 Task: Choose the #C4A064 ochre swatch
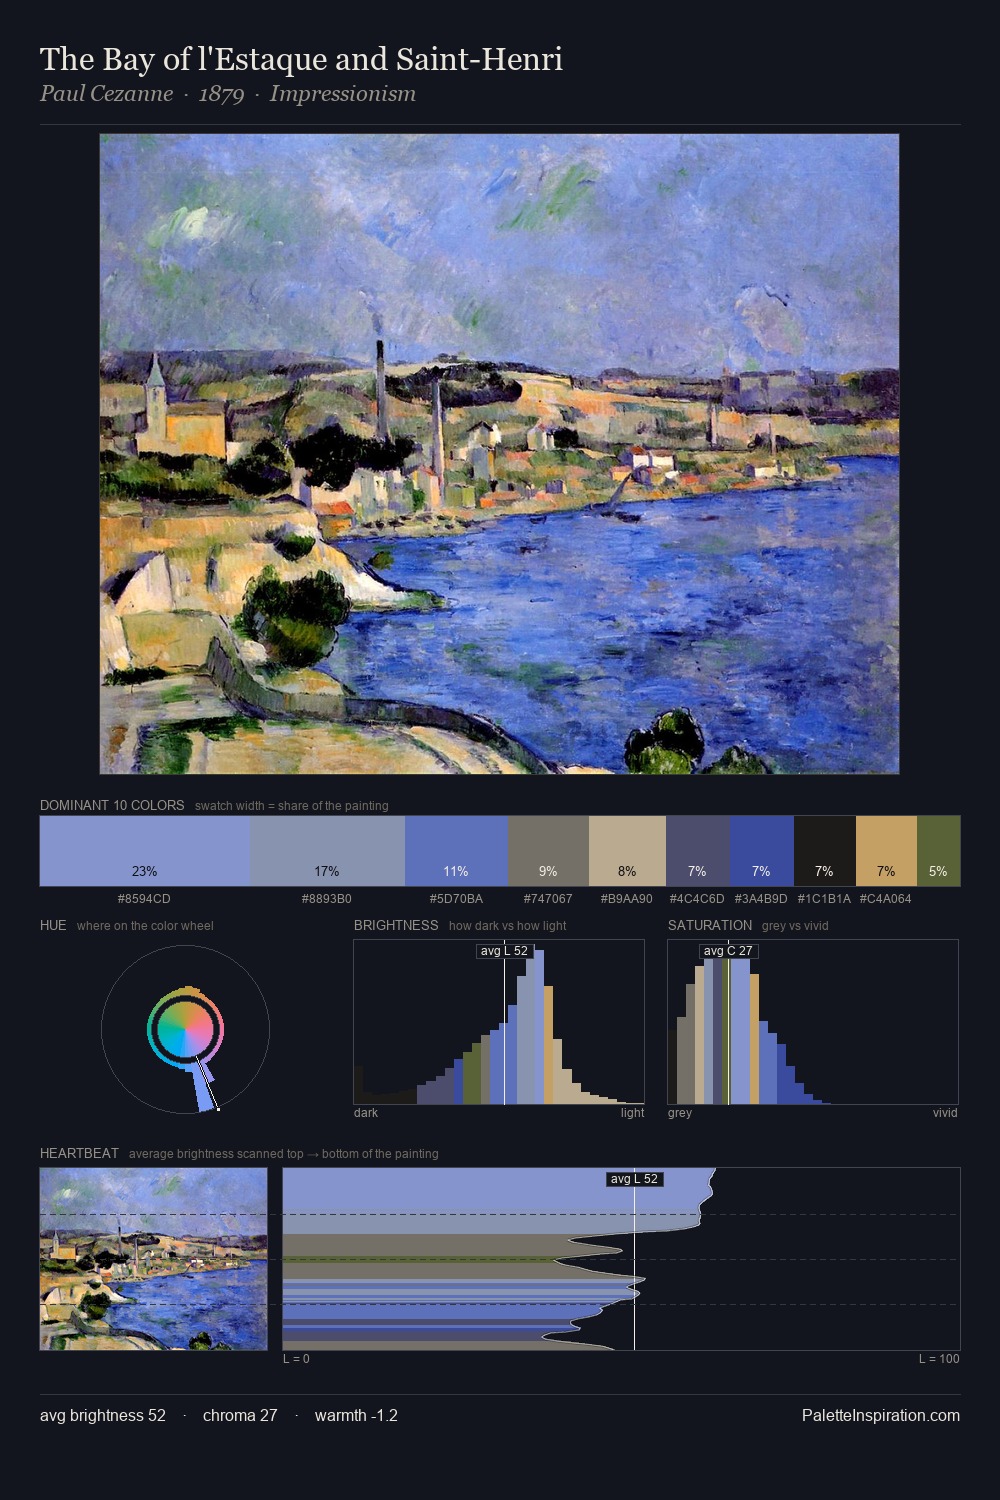(886, 851)
